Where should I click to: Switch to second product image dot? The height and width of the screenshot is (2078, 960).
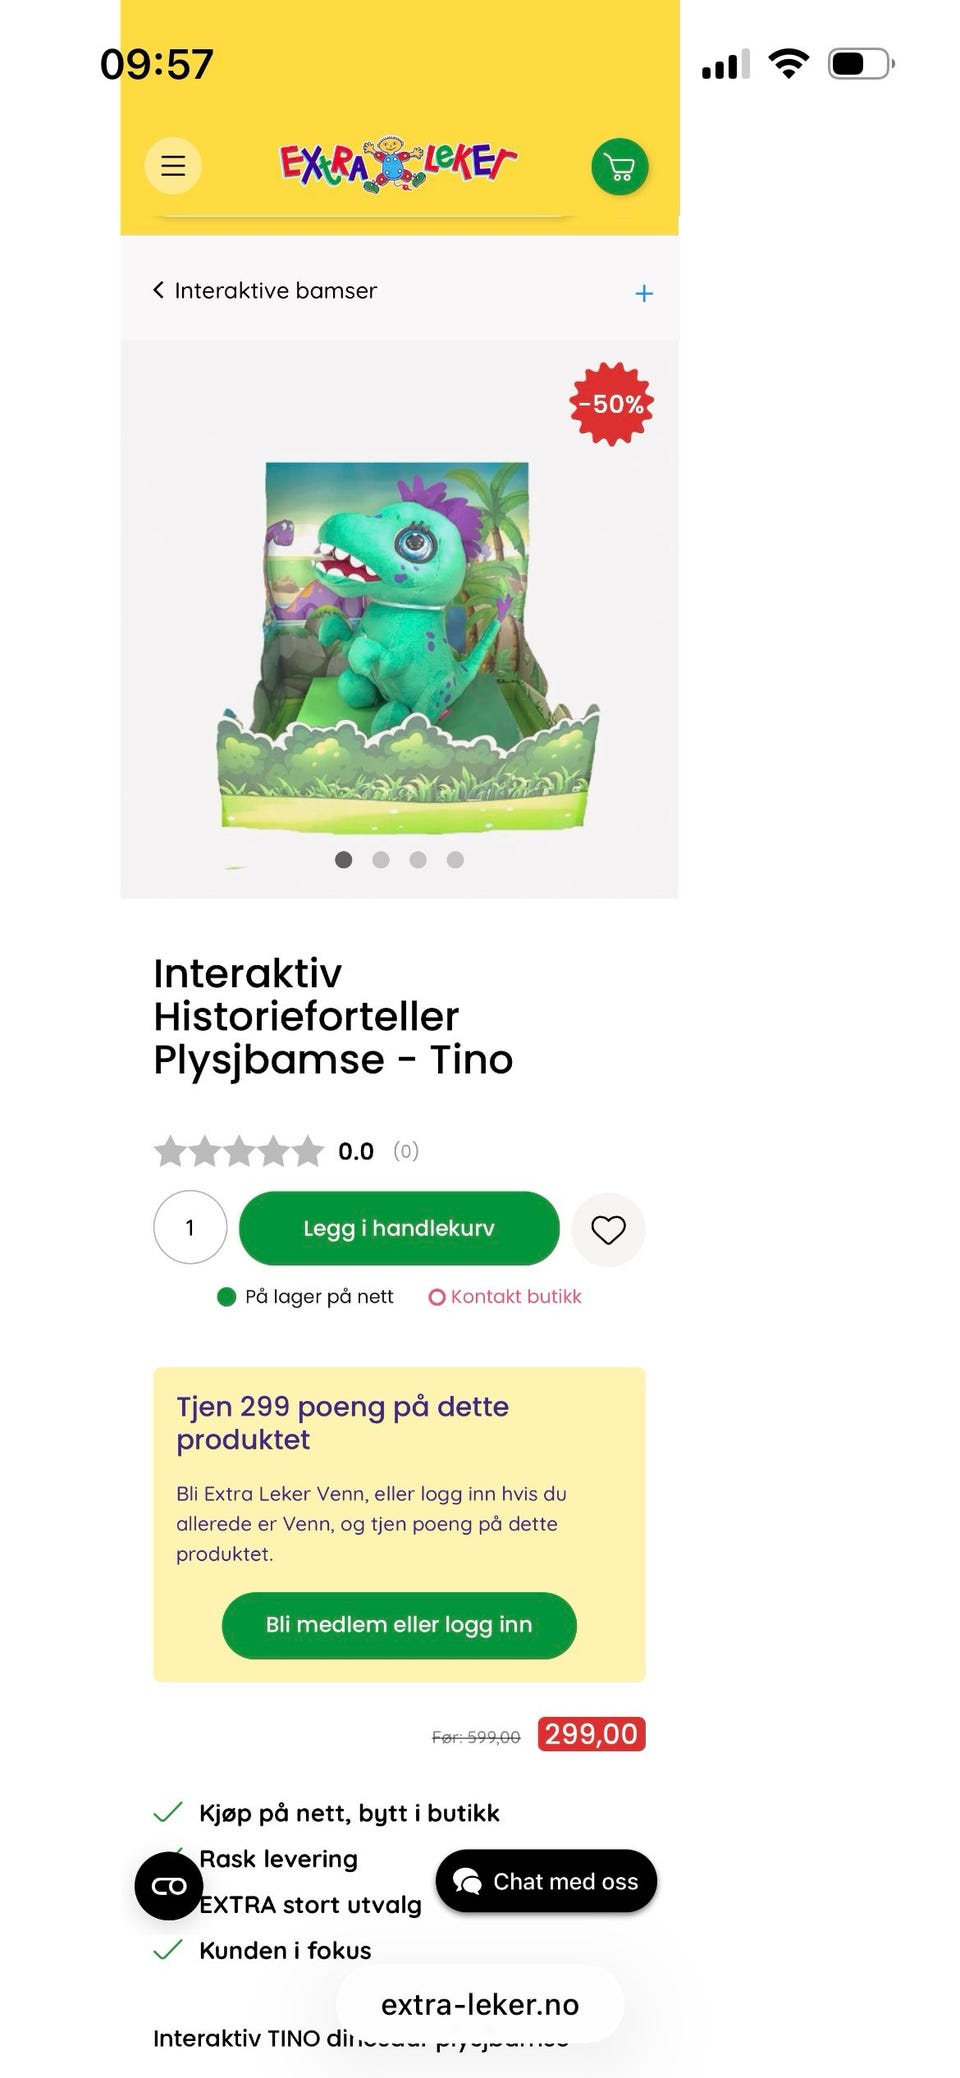[x=381, y=860]
